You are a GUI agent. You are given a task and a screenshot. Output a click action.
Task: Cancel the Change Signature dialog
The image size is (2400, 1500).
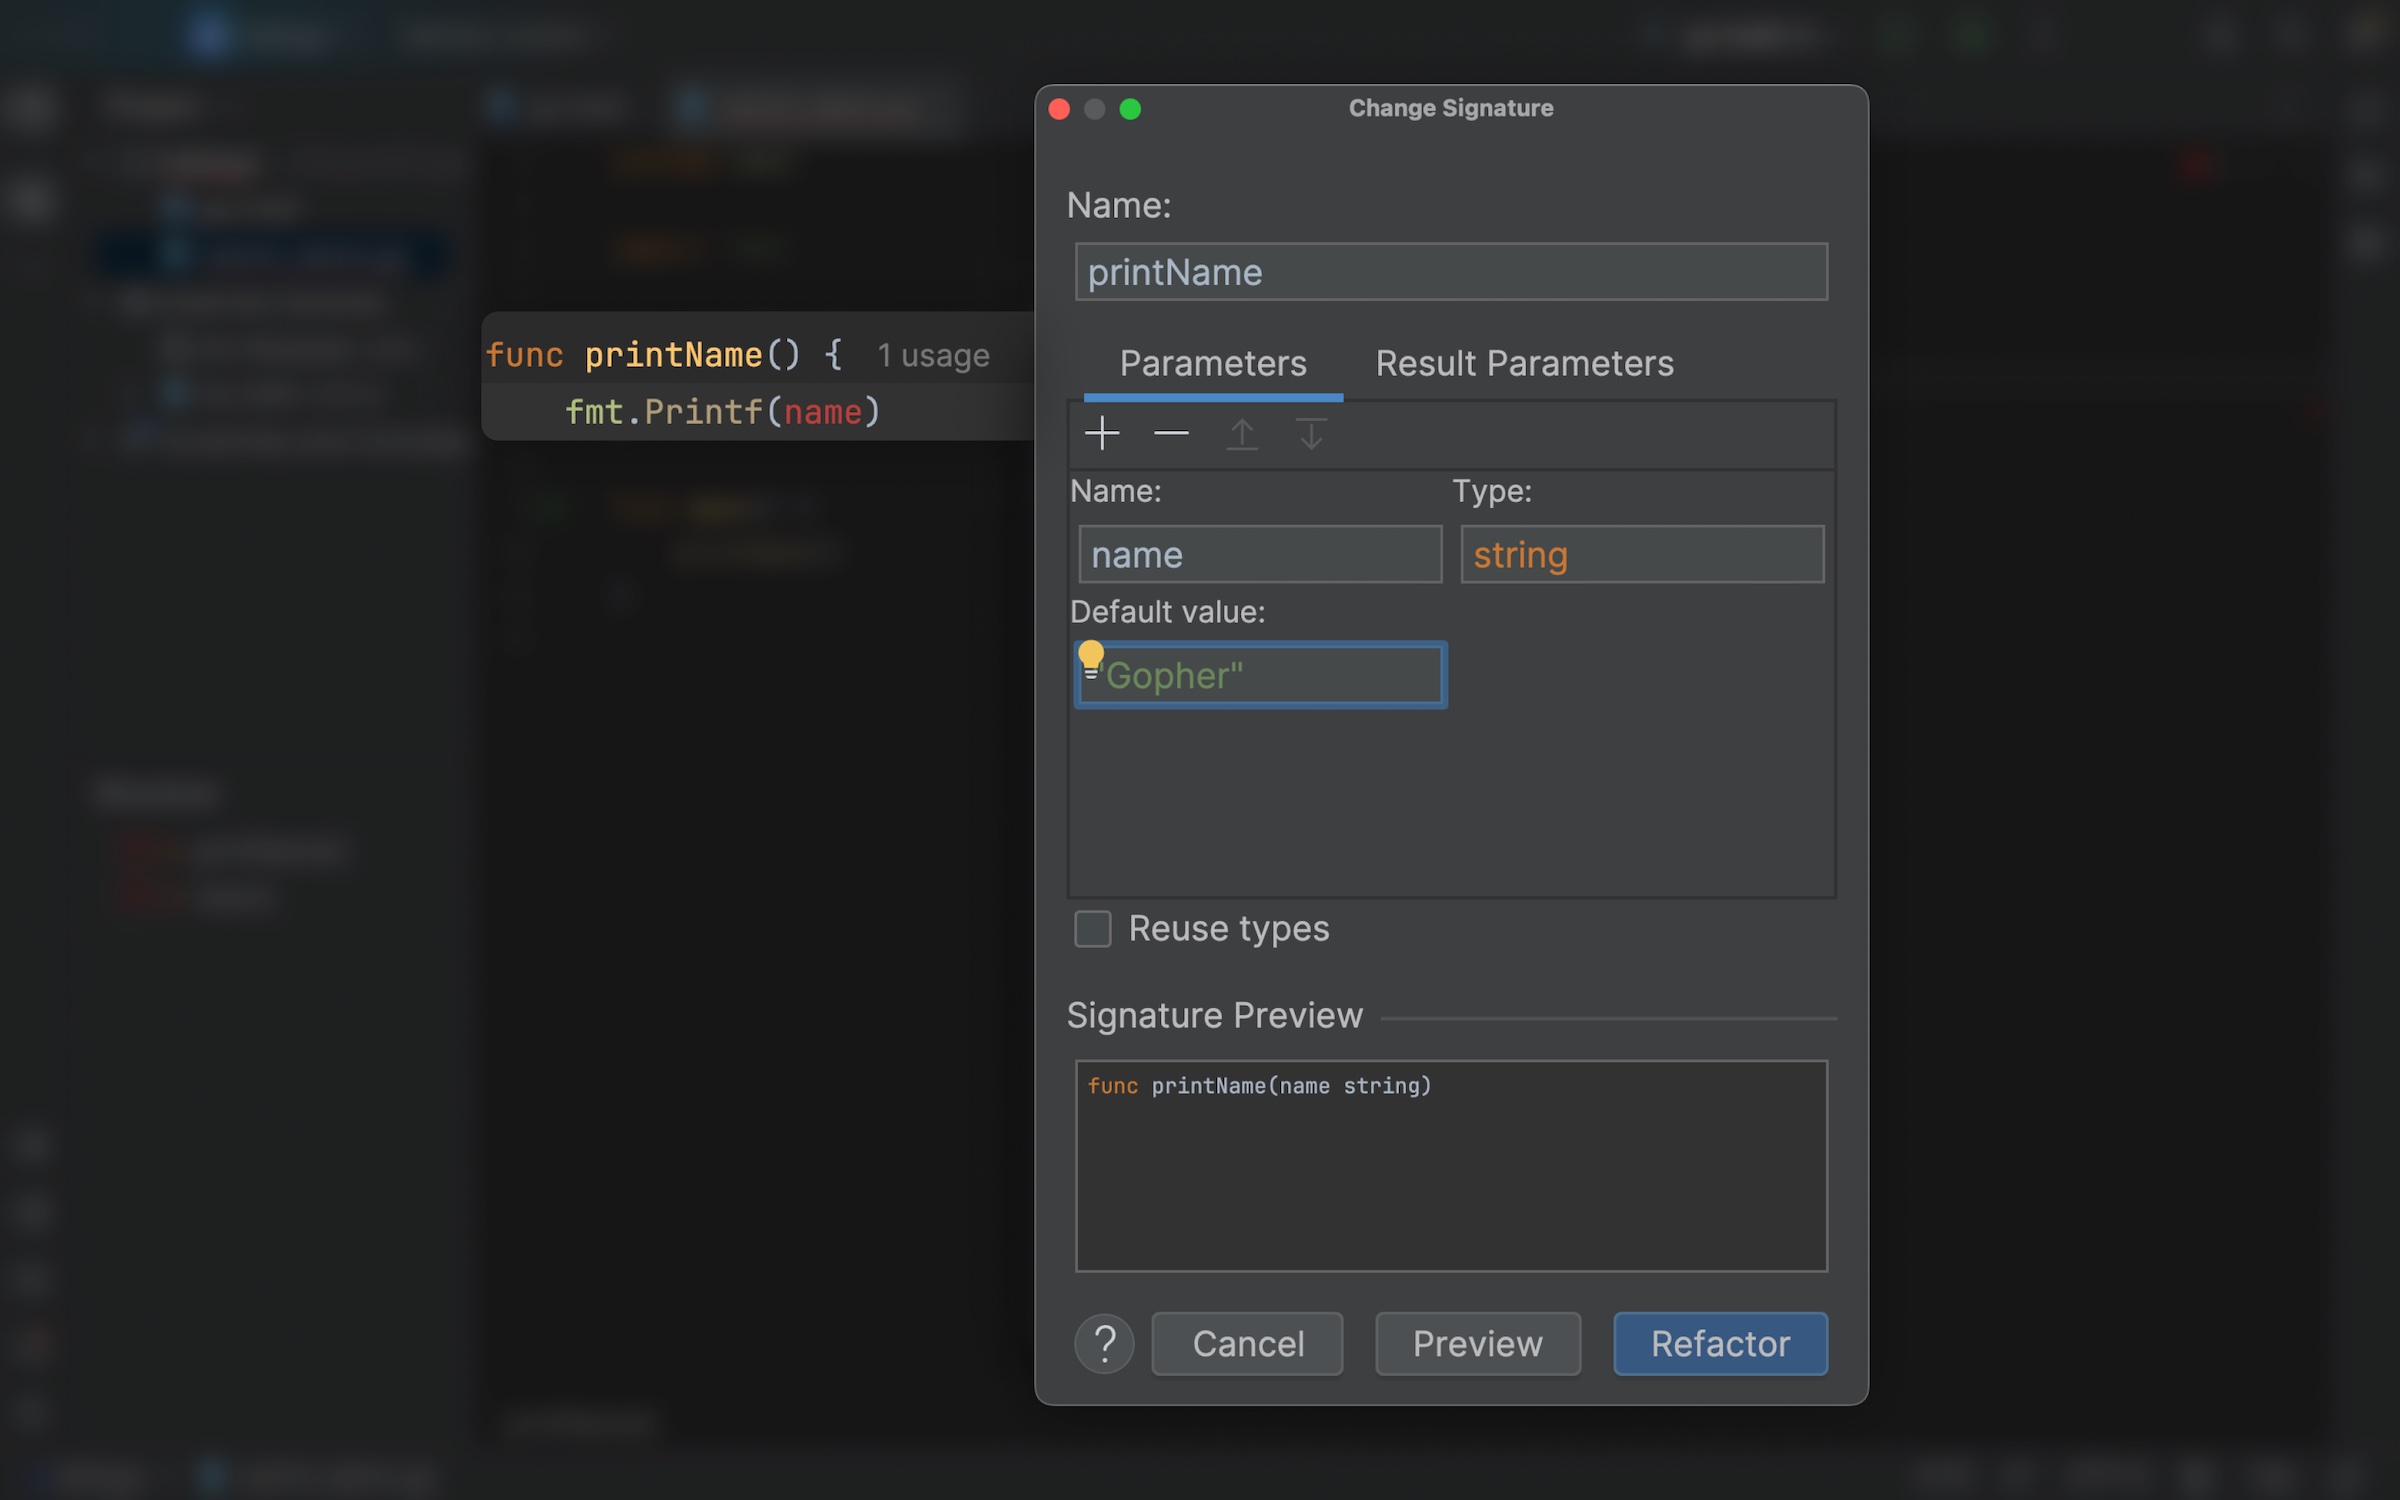pos(1247,1343)
